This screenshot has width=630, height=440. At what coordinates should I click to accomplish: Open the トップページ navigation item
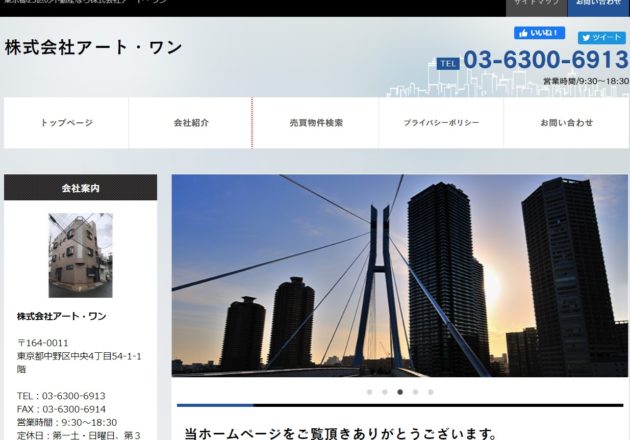66,123
